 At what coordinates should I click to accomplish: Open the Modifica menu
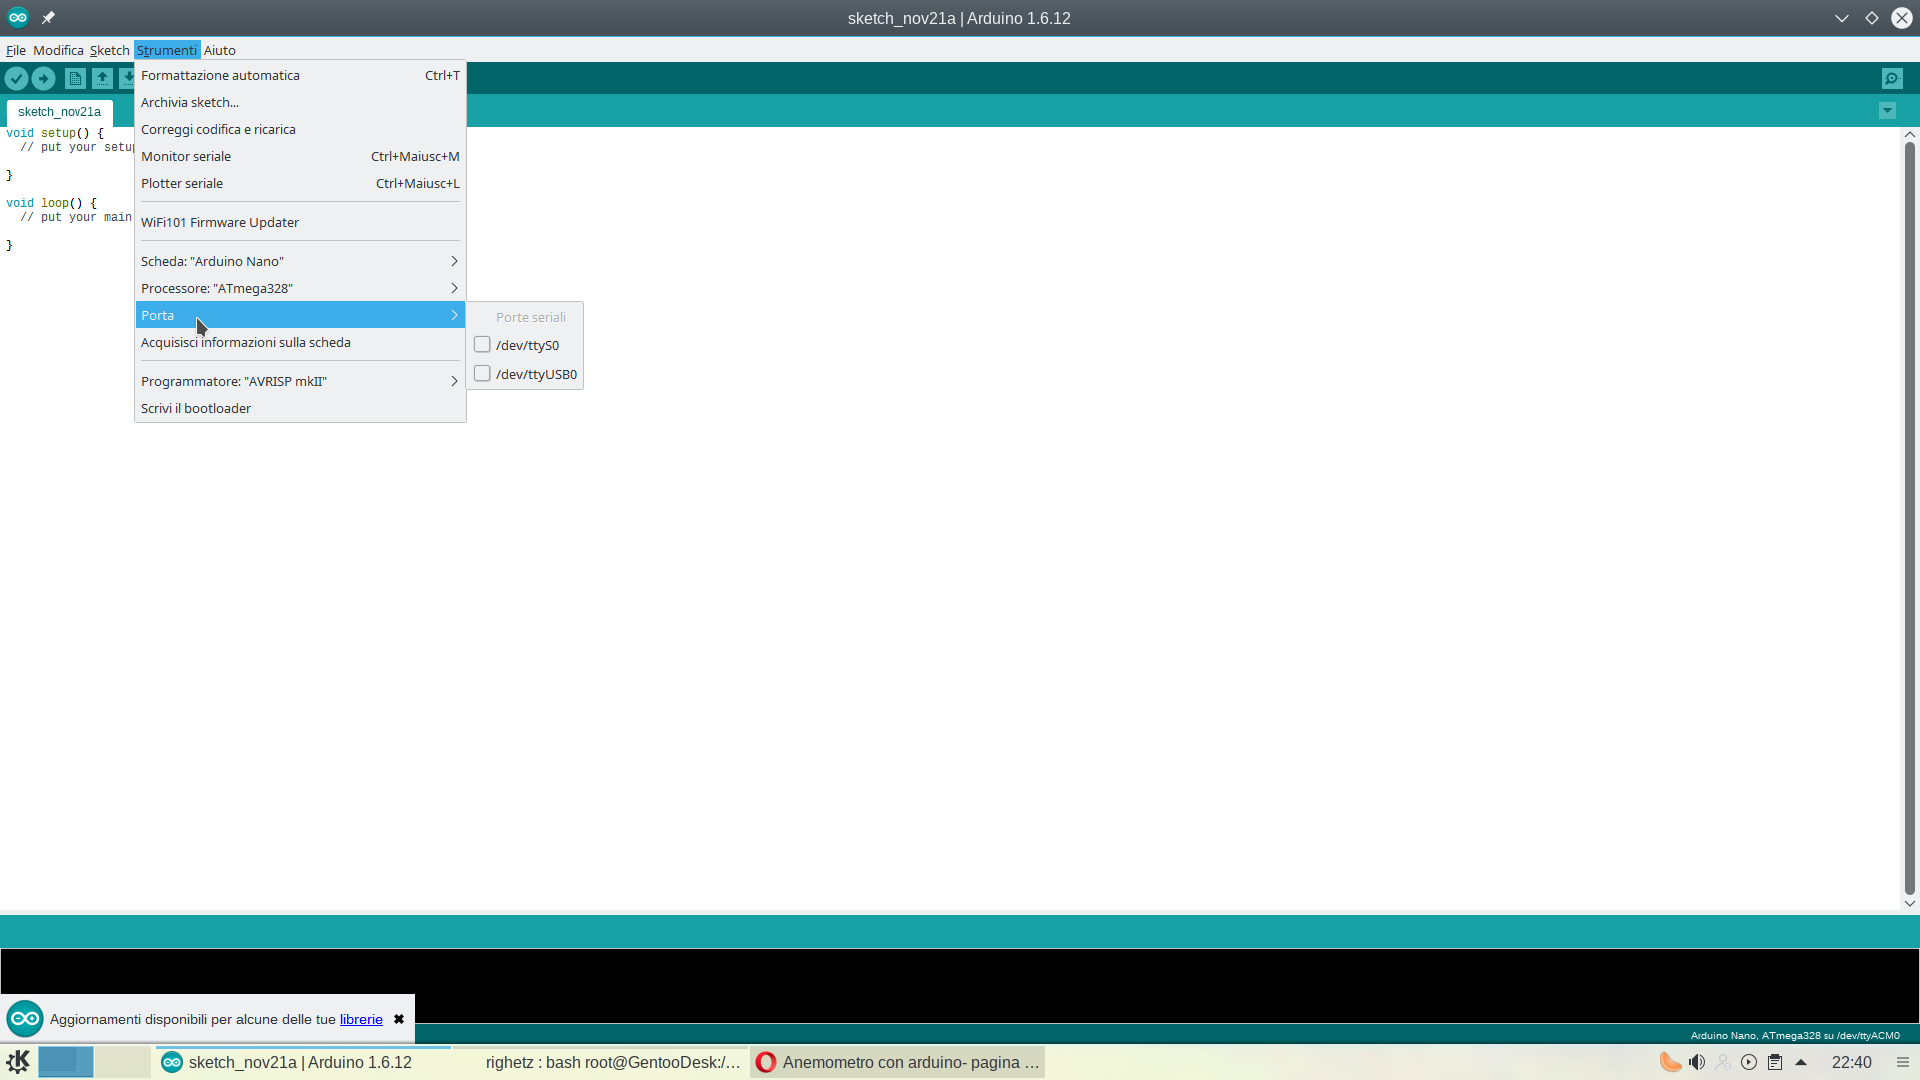point(58,50)
